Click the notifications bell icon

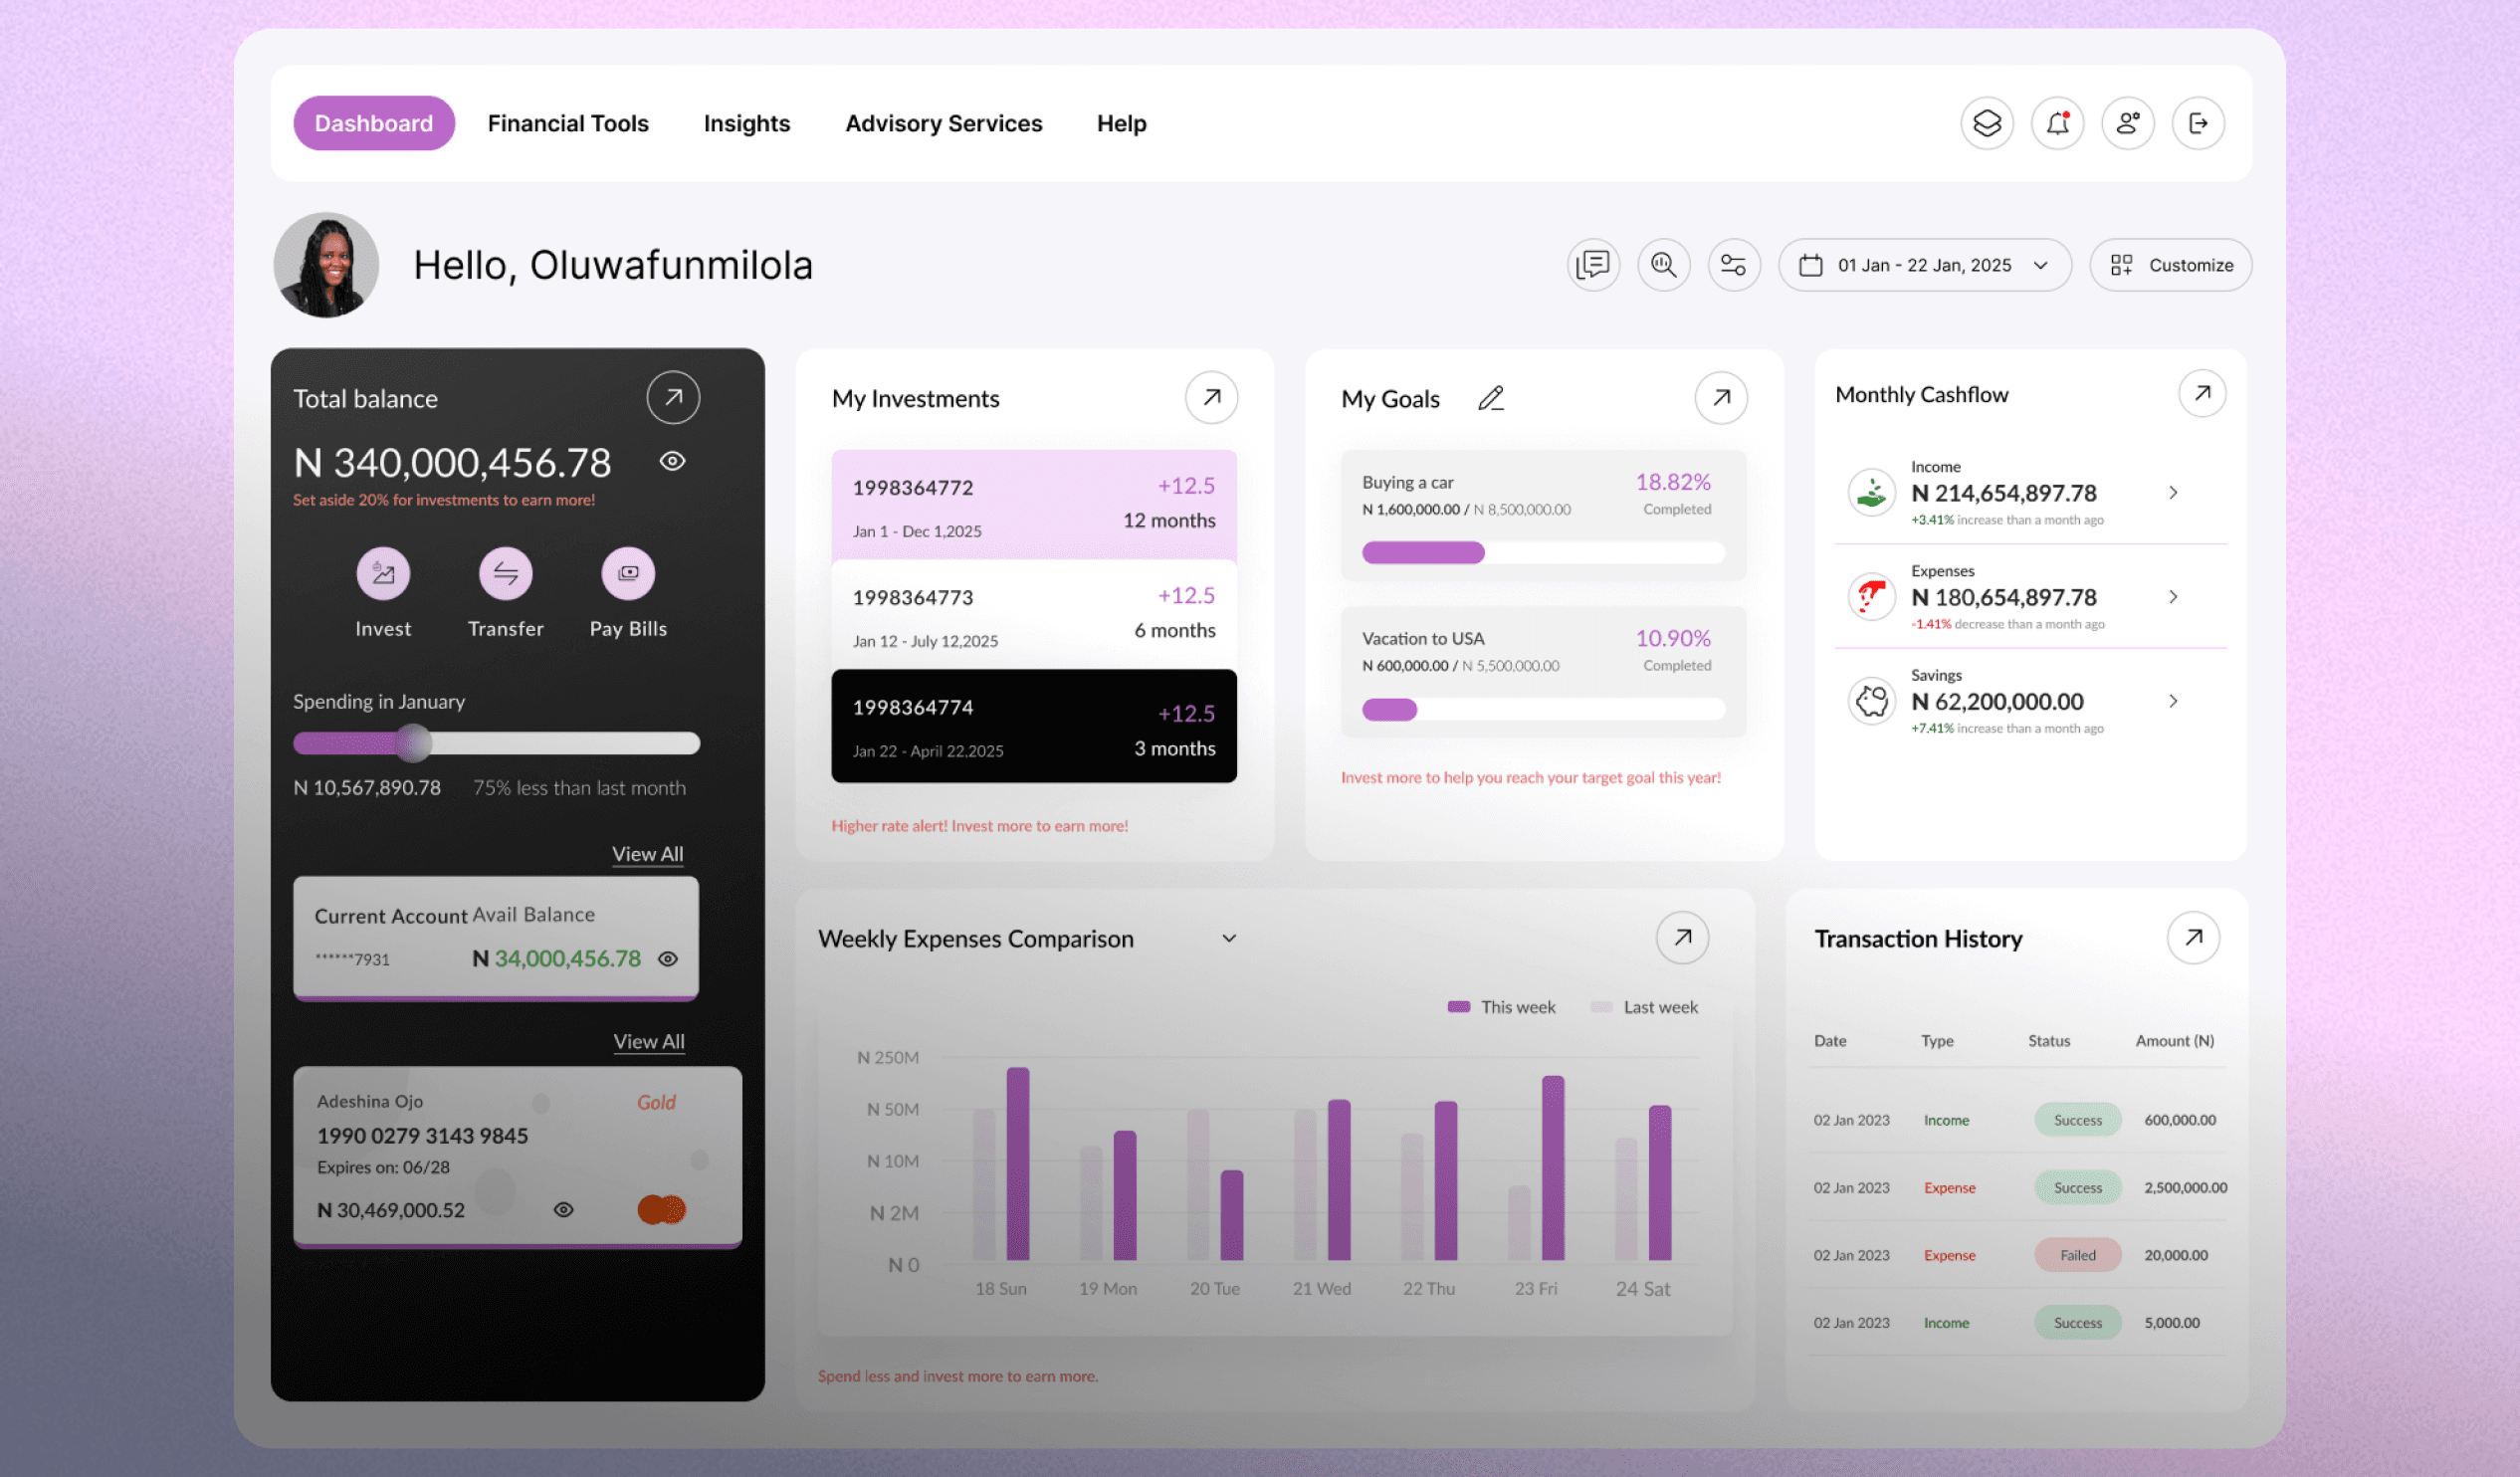coord(2057,123)
